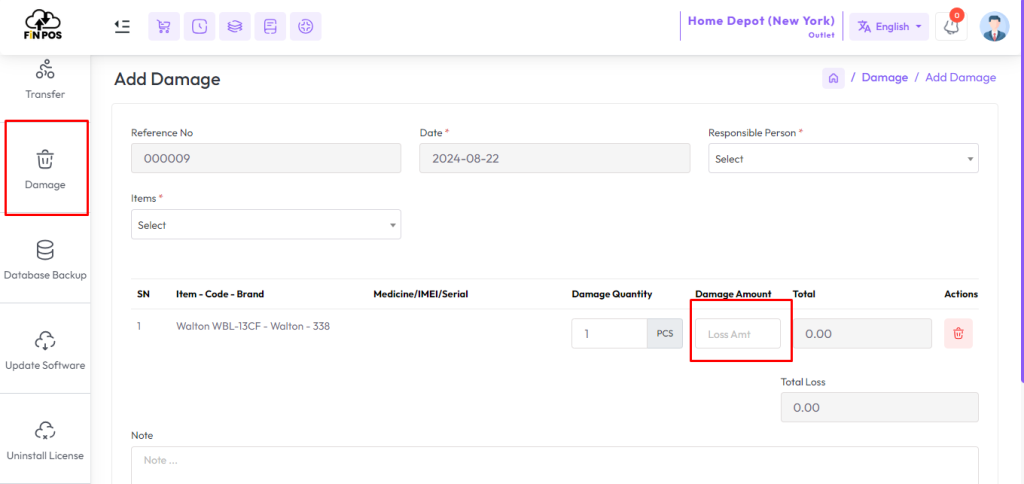
Task: Click the FINPOS cloud logo
Action: 44,25
